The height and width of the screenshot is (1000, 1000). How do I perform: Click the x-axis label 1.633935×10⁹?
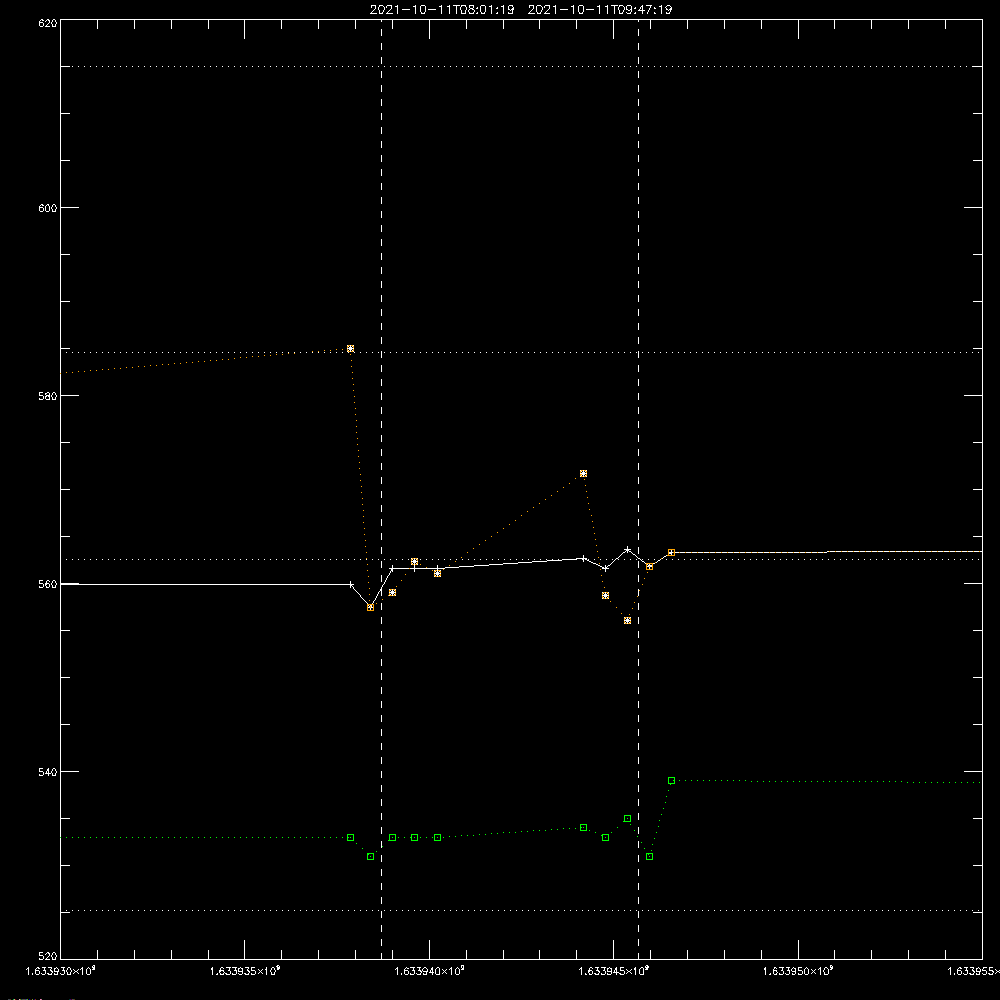(x=245, y=971)
